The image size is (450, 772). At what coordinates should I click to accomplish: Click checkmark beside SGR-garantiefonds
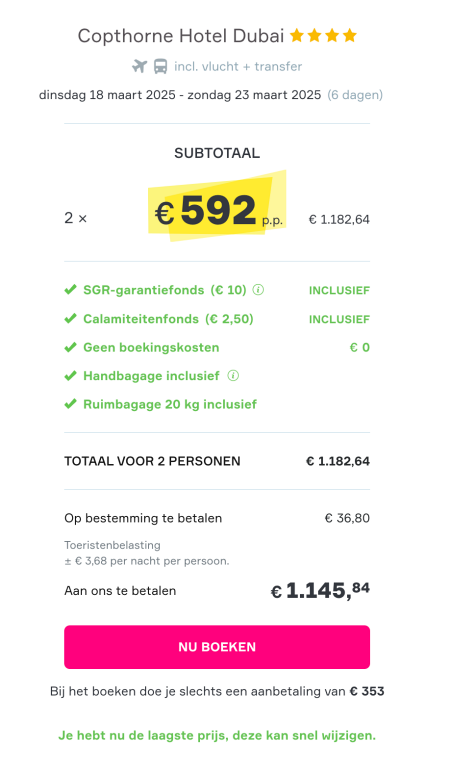click(70, 290)
